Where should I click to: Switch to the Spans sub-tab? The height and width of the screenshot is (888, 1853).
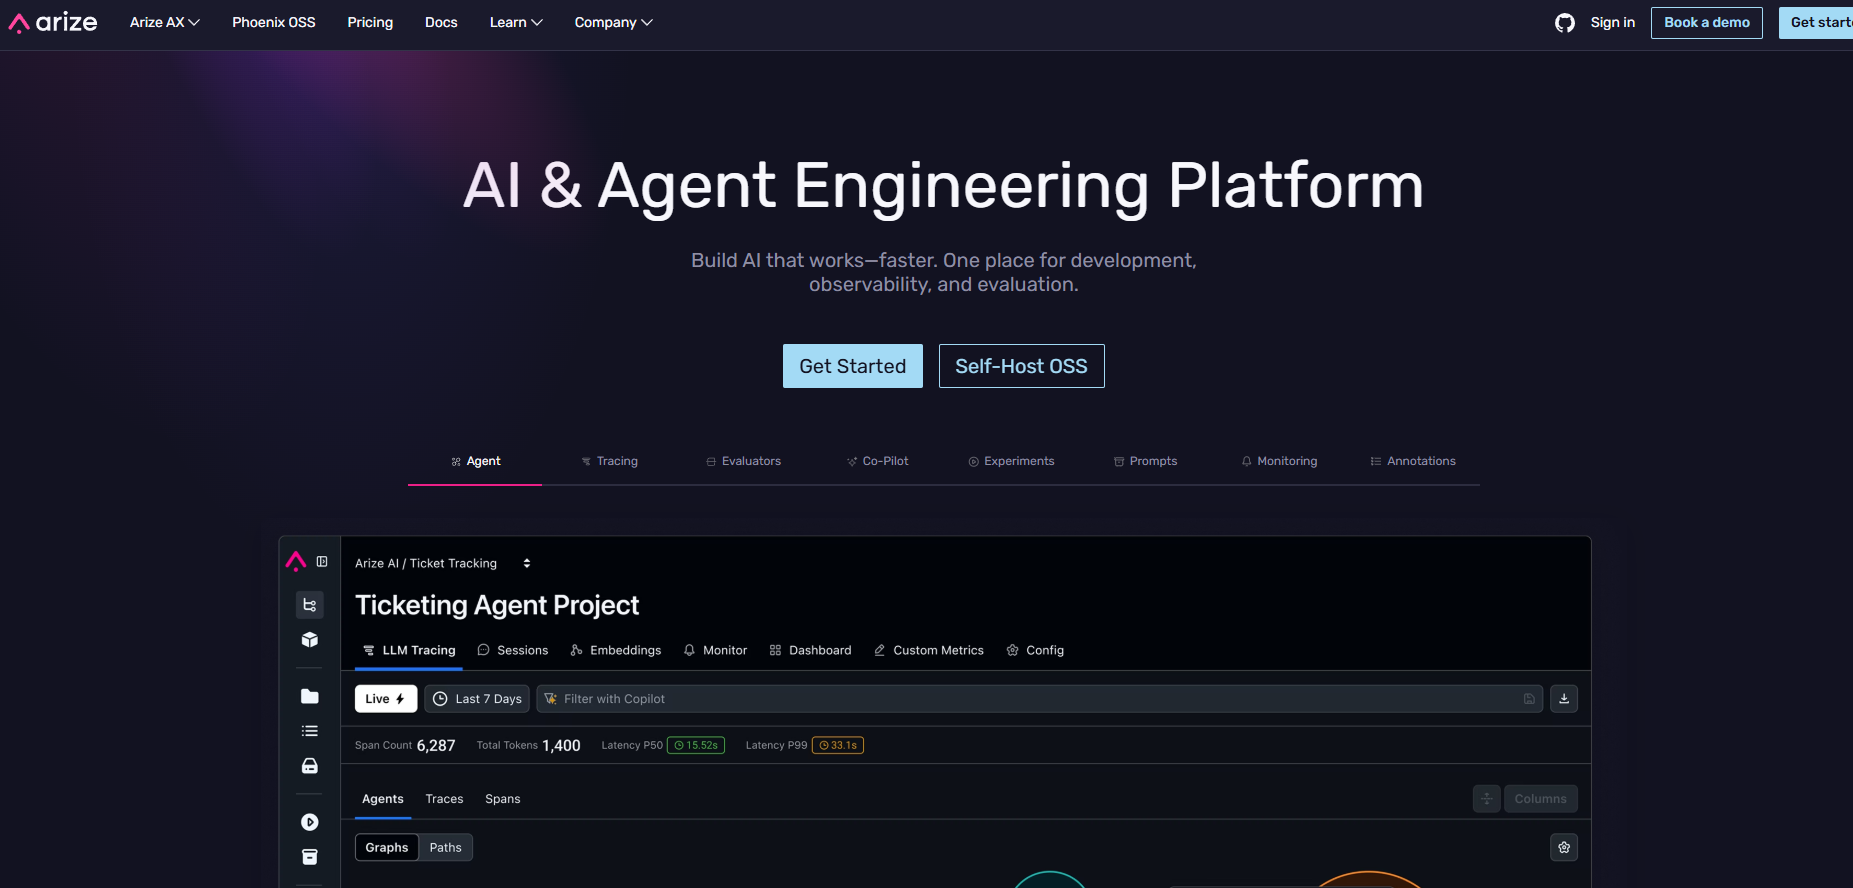[x=503, y=799]
